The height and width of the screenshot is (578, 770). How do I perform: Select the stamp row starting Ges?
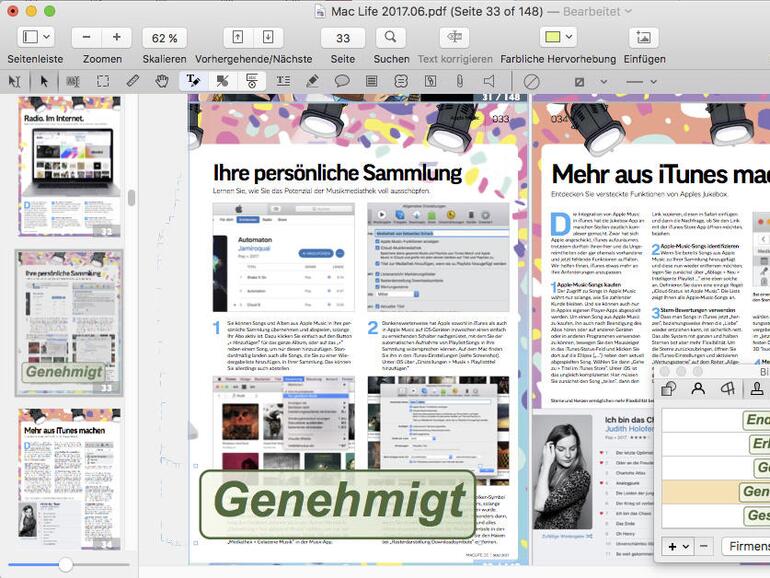(716, 516)
